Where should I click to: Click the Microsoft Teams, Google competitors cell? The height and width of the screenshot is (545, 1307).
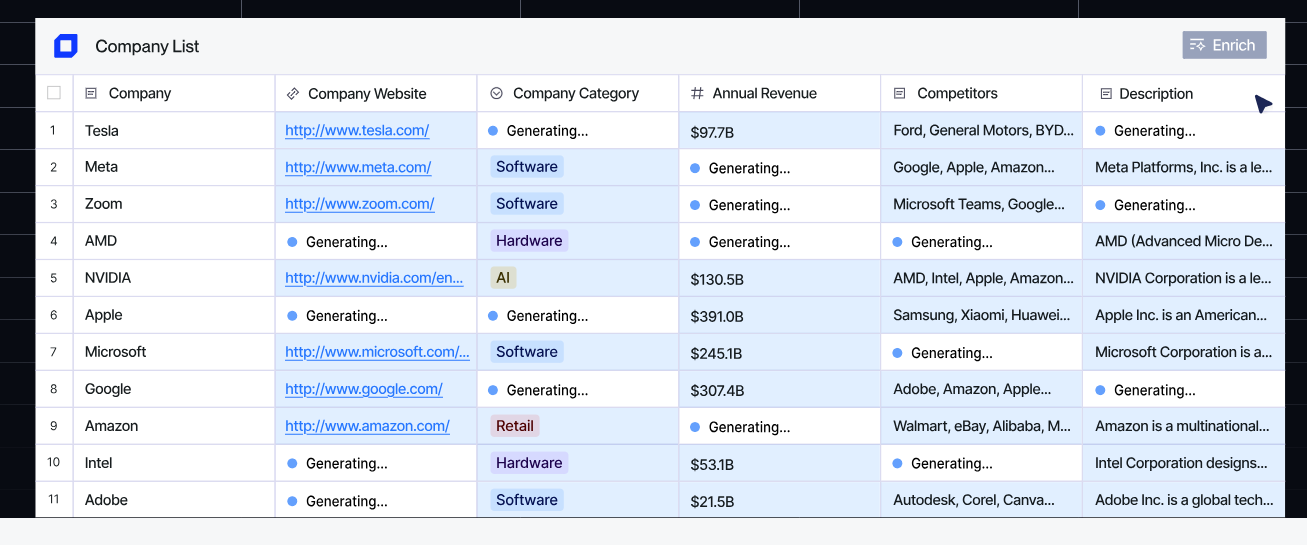(x=982, y=204)
